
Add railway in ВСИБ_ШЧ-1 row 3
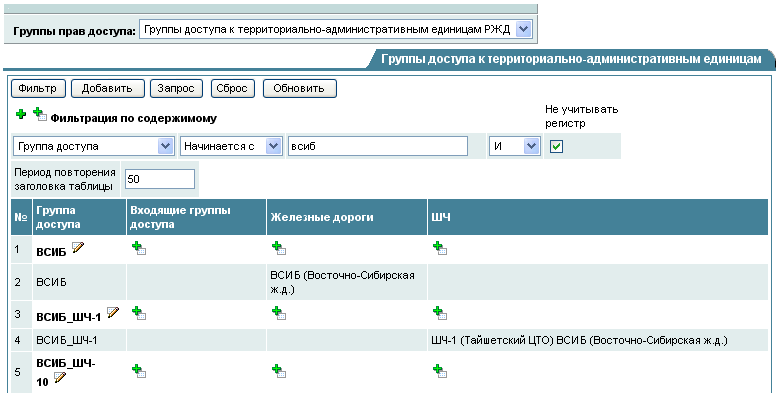(279, 313)
